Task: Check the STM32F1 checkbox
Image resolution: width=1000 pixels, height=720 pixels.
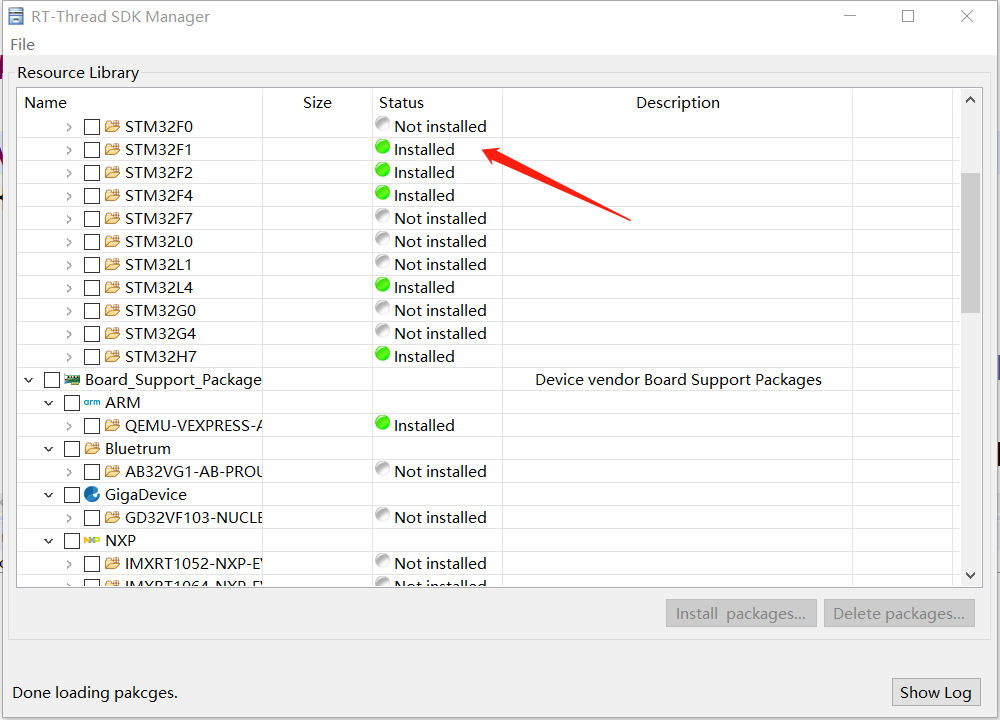Action: (92, 150)
